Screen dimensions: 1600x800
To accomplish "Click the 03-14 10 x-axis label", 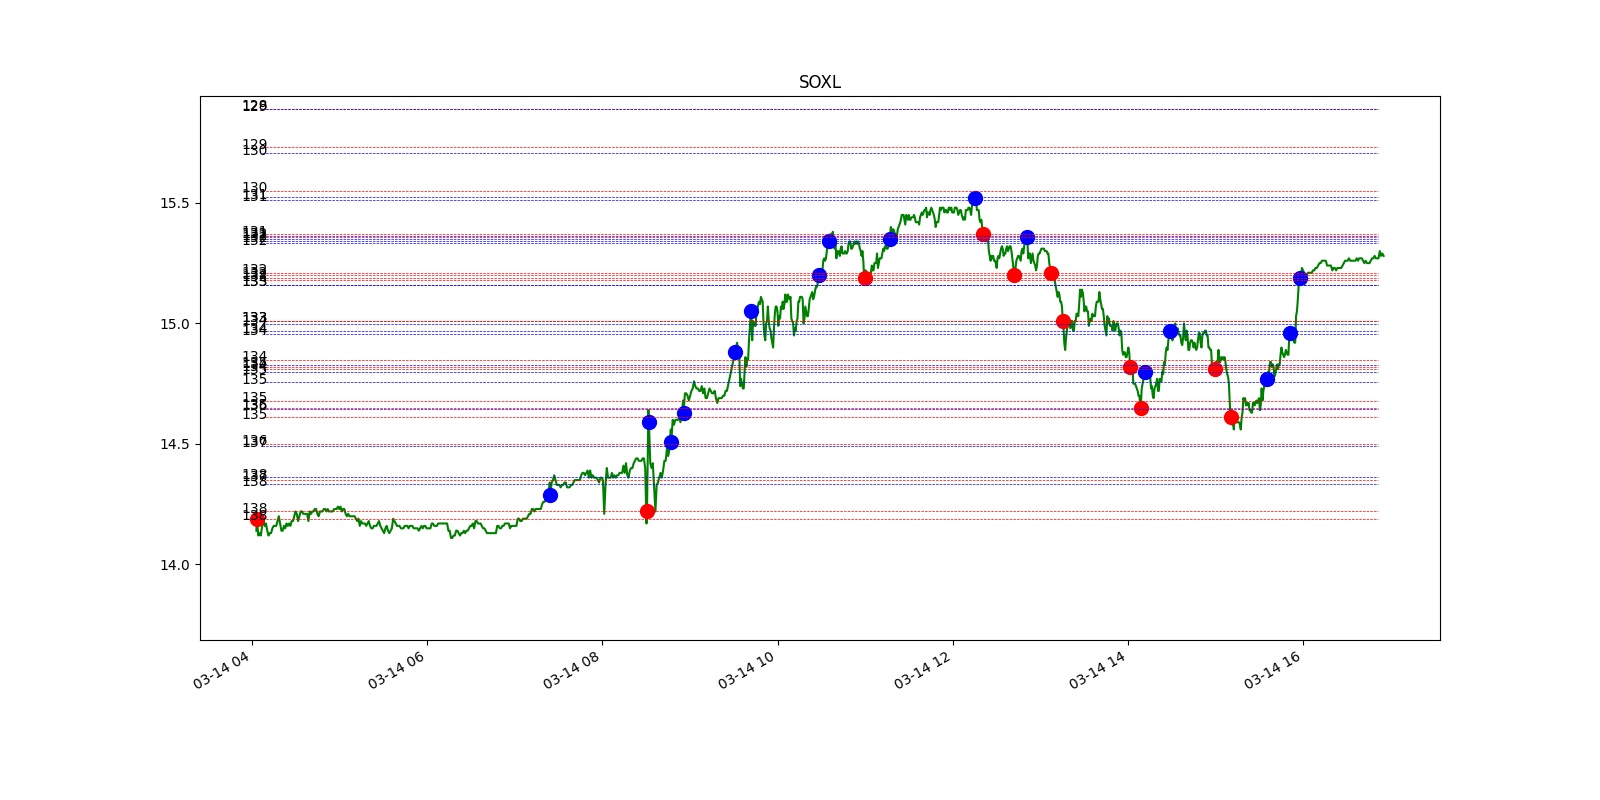I will tap(746, 669).
